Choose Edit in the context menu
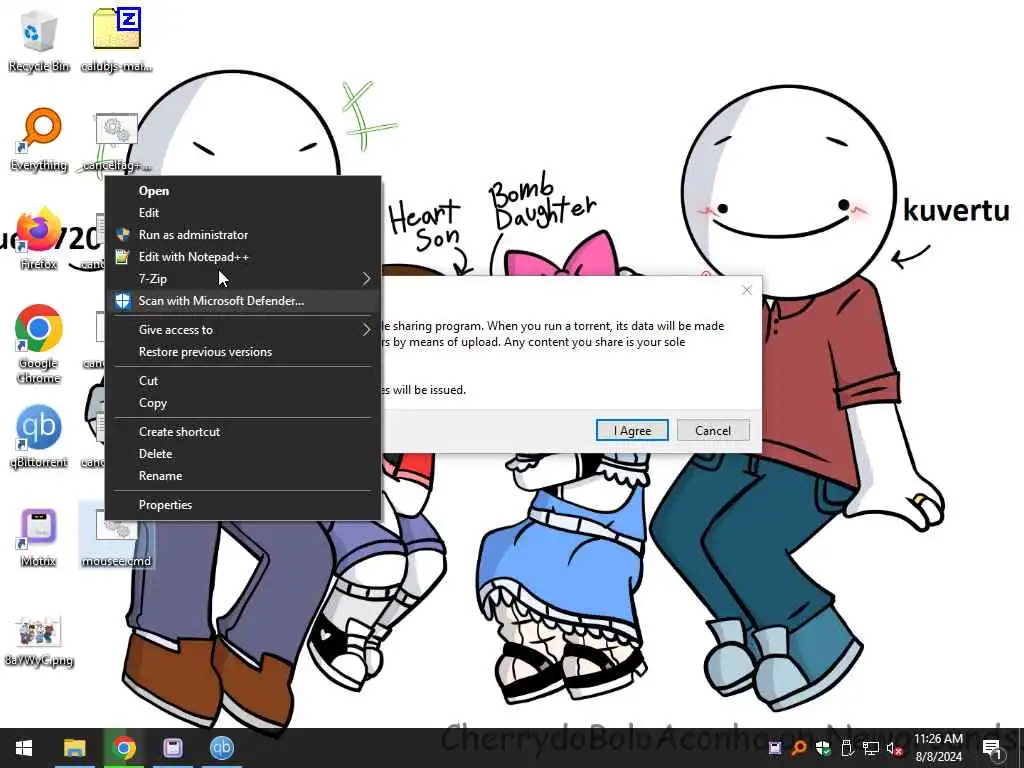 click(x=243, y=213)
